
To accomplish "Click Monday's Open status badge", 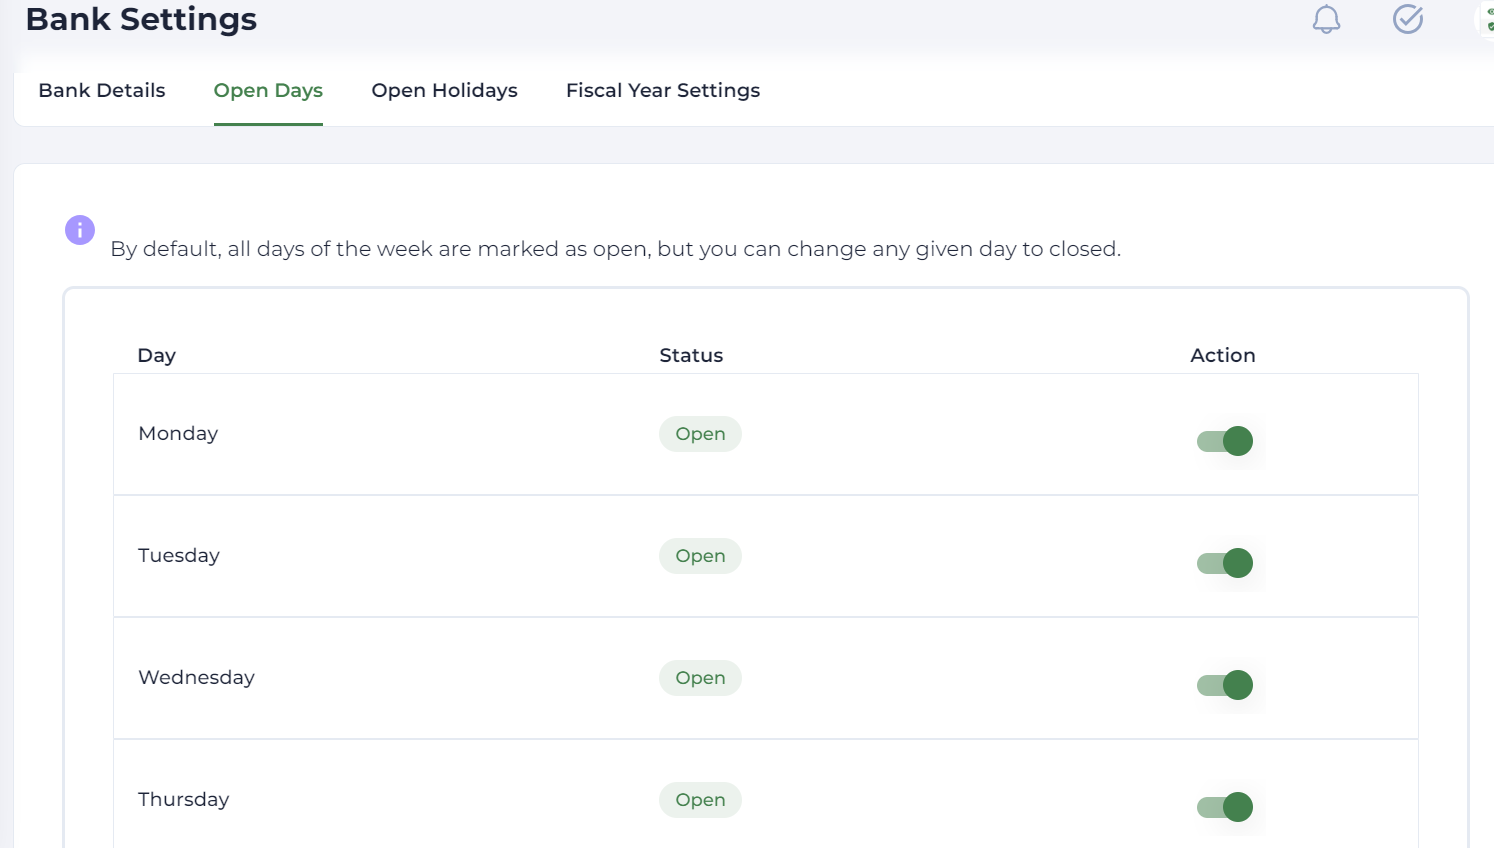I will (x=700, y=434).
